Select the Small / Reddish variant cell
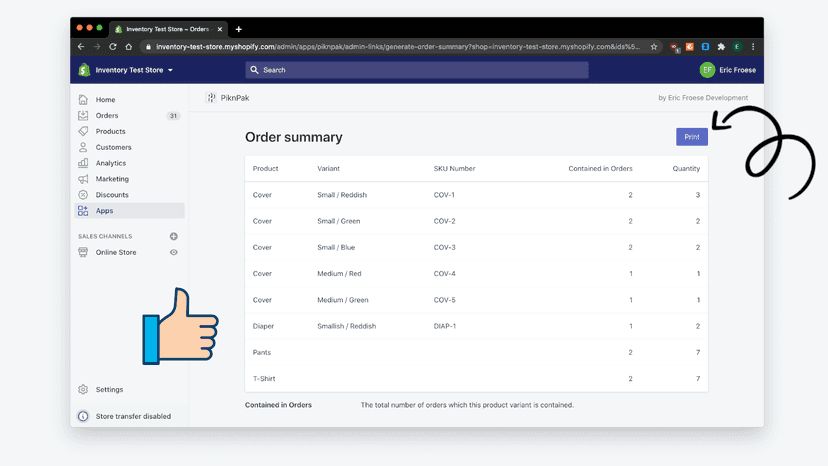 point(342,195)
